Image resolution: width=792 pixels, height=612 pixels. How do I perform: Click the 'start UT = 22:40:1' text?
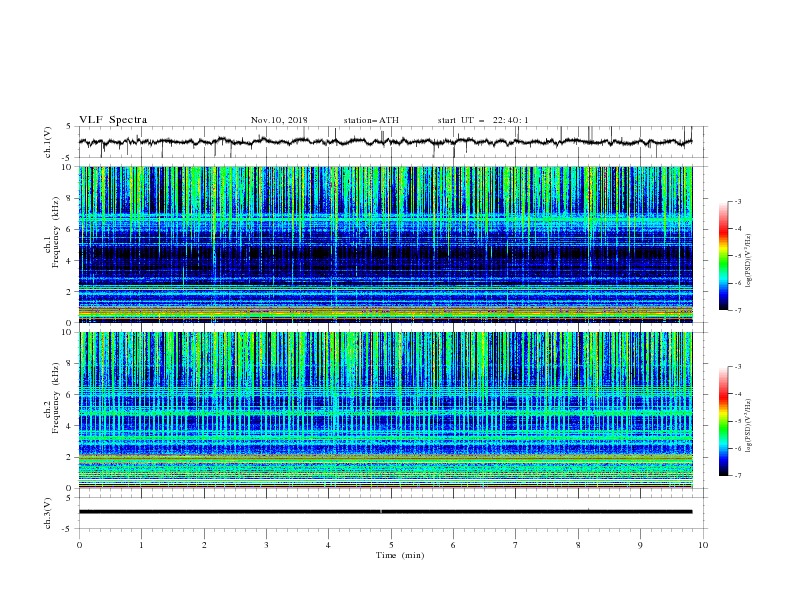pos(483,120)
